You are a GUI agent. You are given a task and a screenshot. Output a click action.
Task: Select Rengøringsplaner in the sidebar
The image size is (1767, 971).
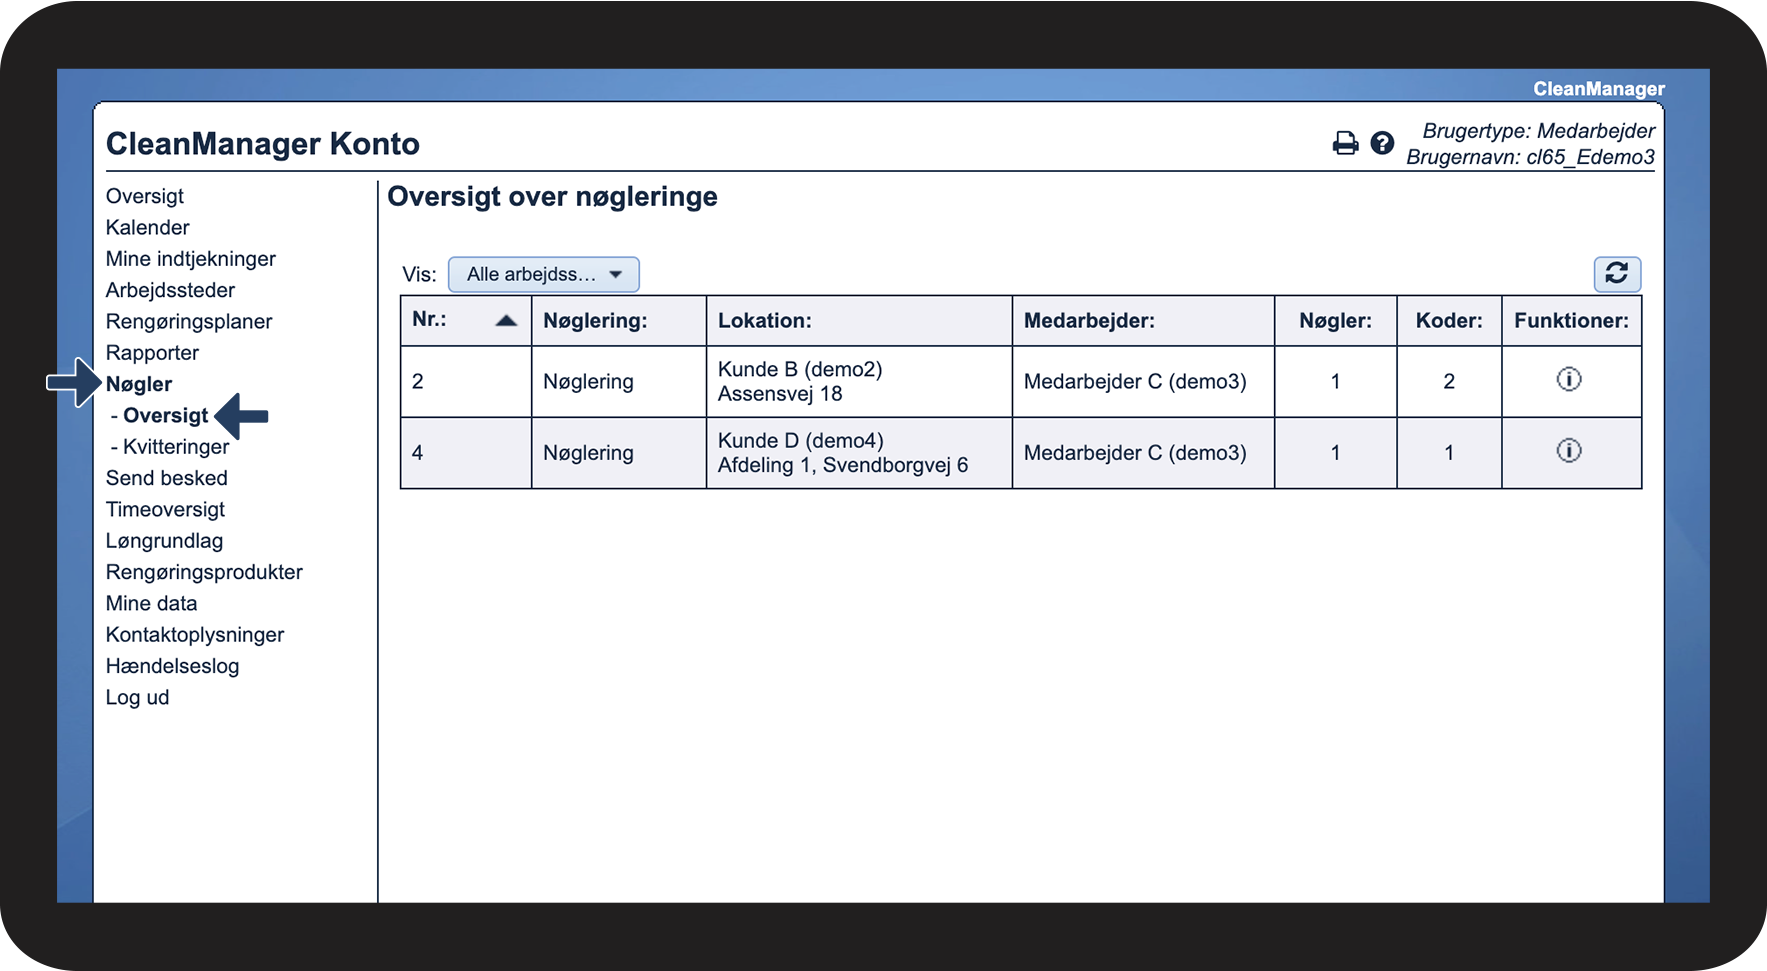coord(189,322)
